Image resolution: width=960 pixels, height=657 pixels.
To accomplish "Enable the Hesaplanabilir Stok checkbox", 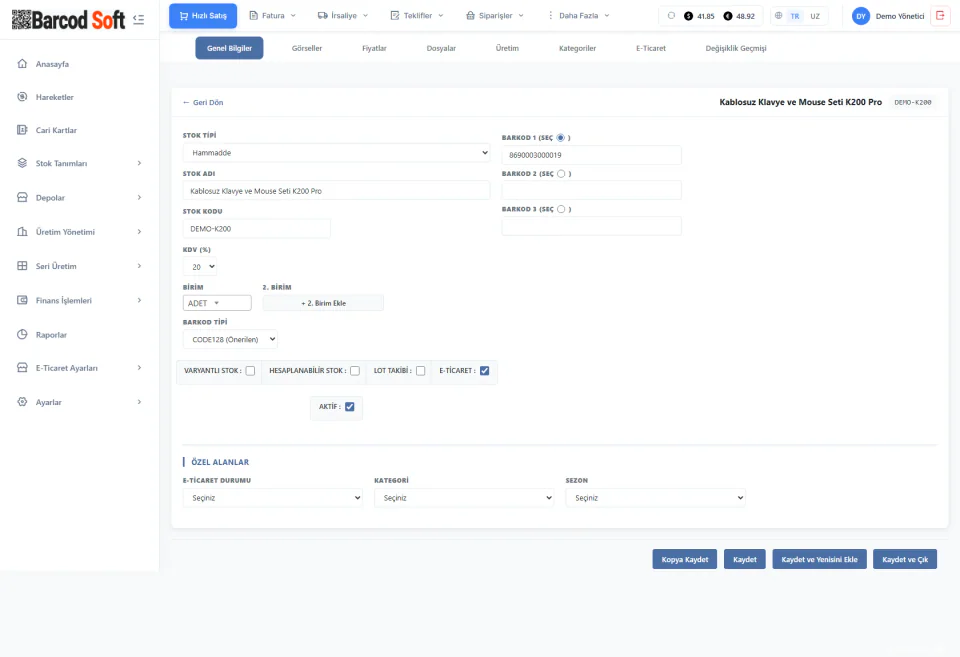I will [x=354, y=371].
